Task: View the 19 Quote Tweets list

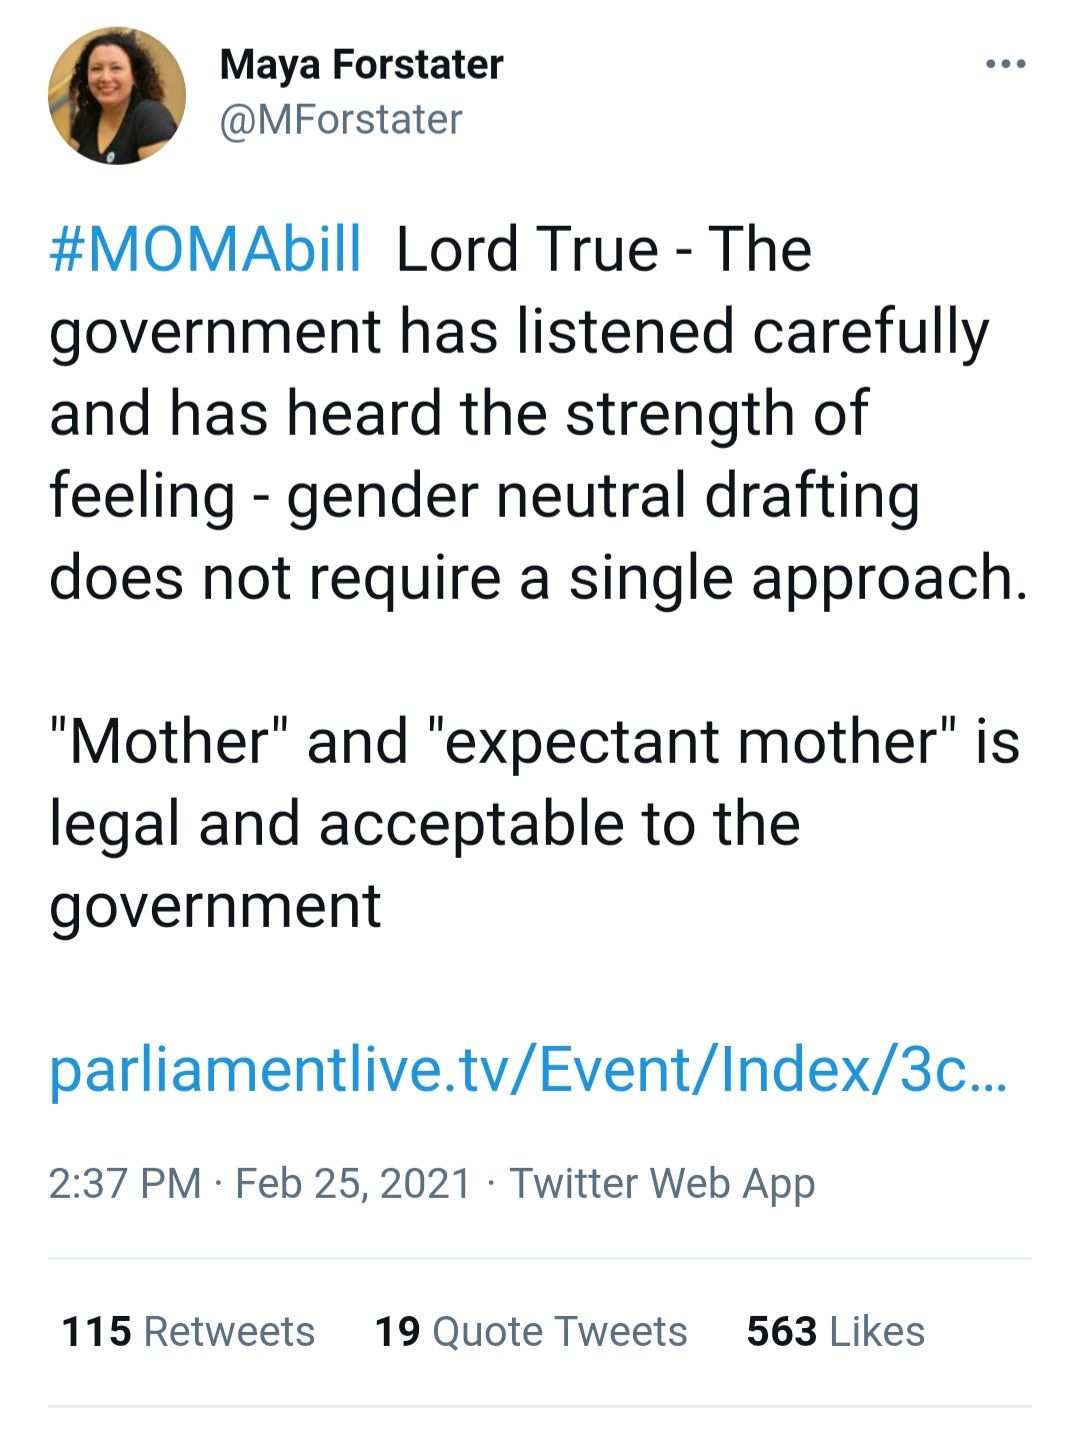Action: pyautogui.click(x=531, y=1332)
